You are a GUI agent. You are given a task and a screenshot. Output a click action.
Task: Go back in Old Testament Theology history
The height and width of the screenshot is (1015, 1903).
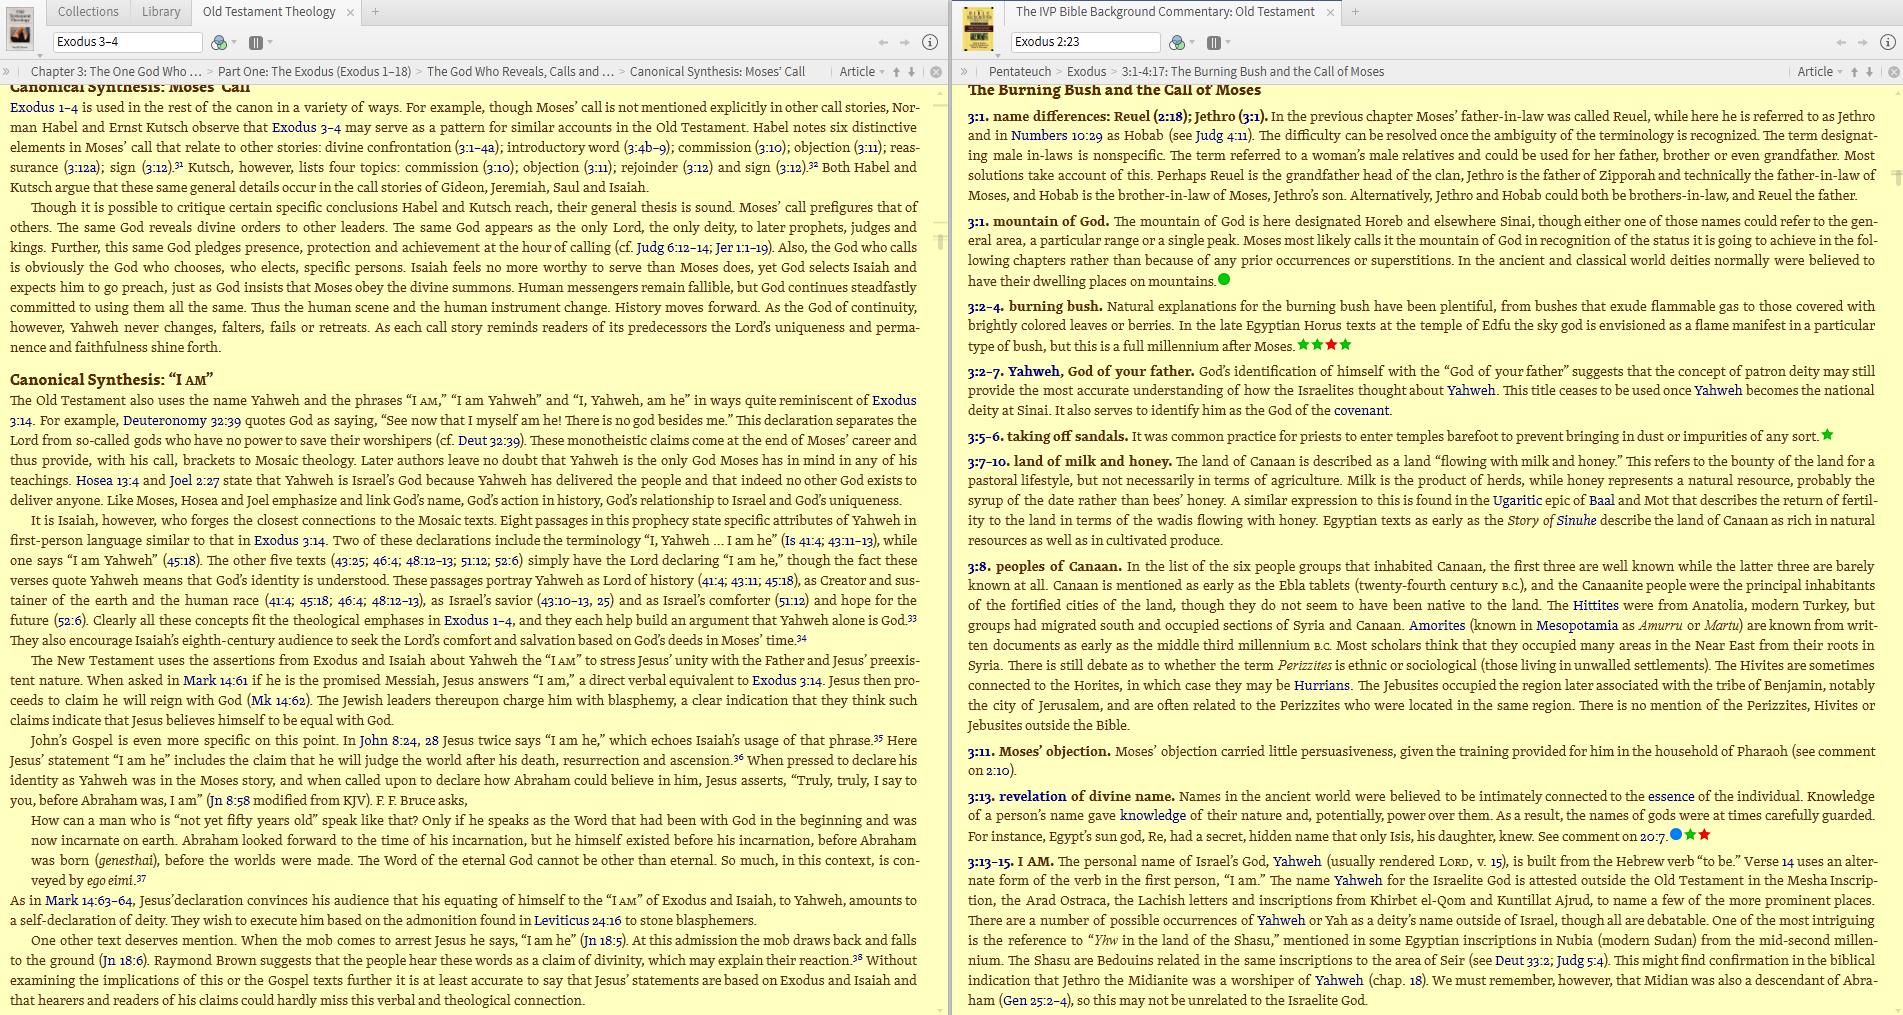pyautogui.click(x=883, y=42)
